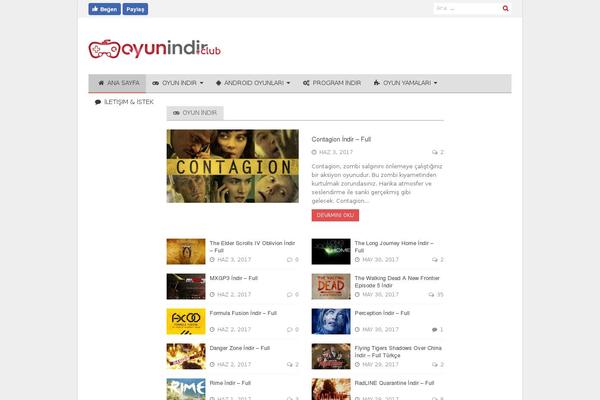
Task: Open The Walking Dead thumbnail
Action: [331, 286]
